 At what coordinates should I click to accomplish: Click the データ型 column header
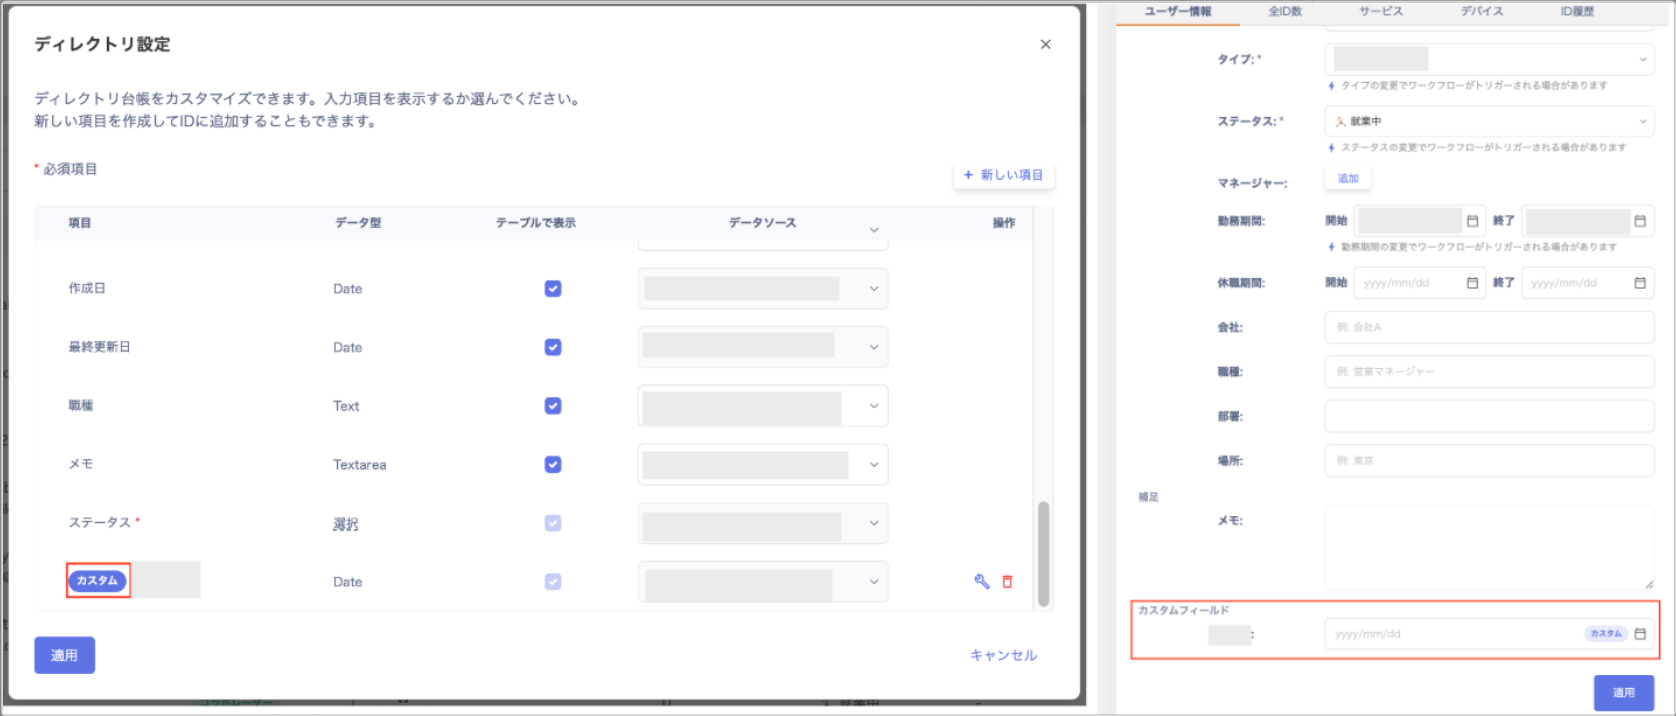[x=358, y=223]
